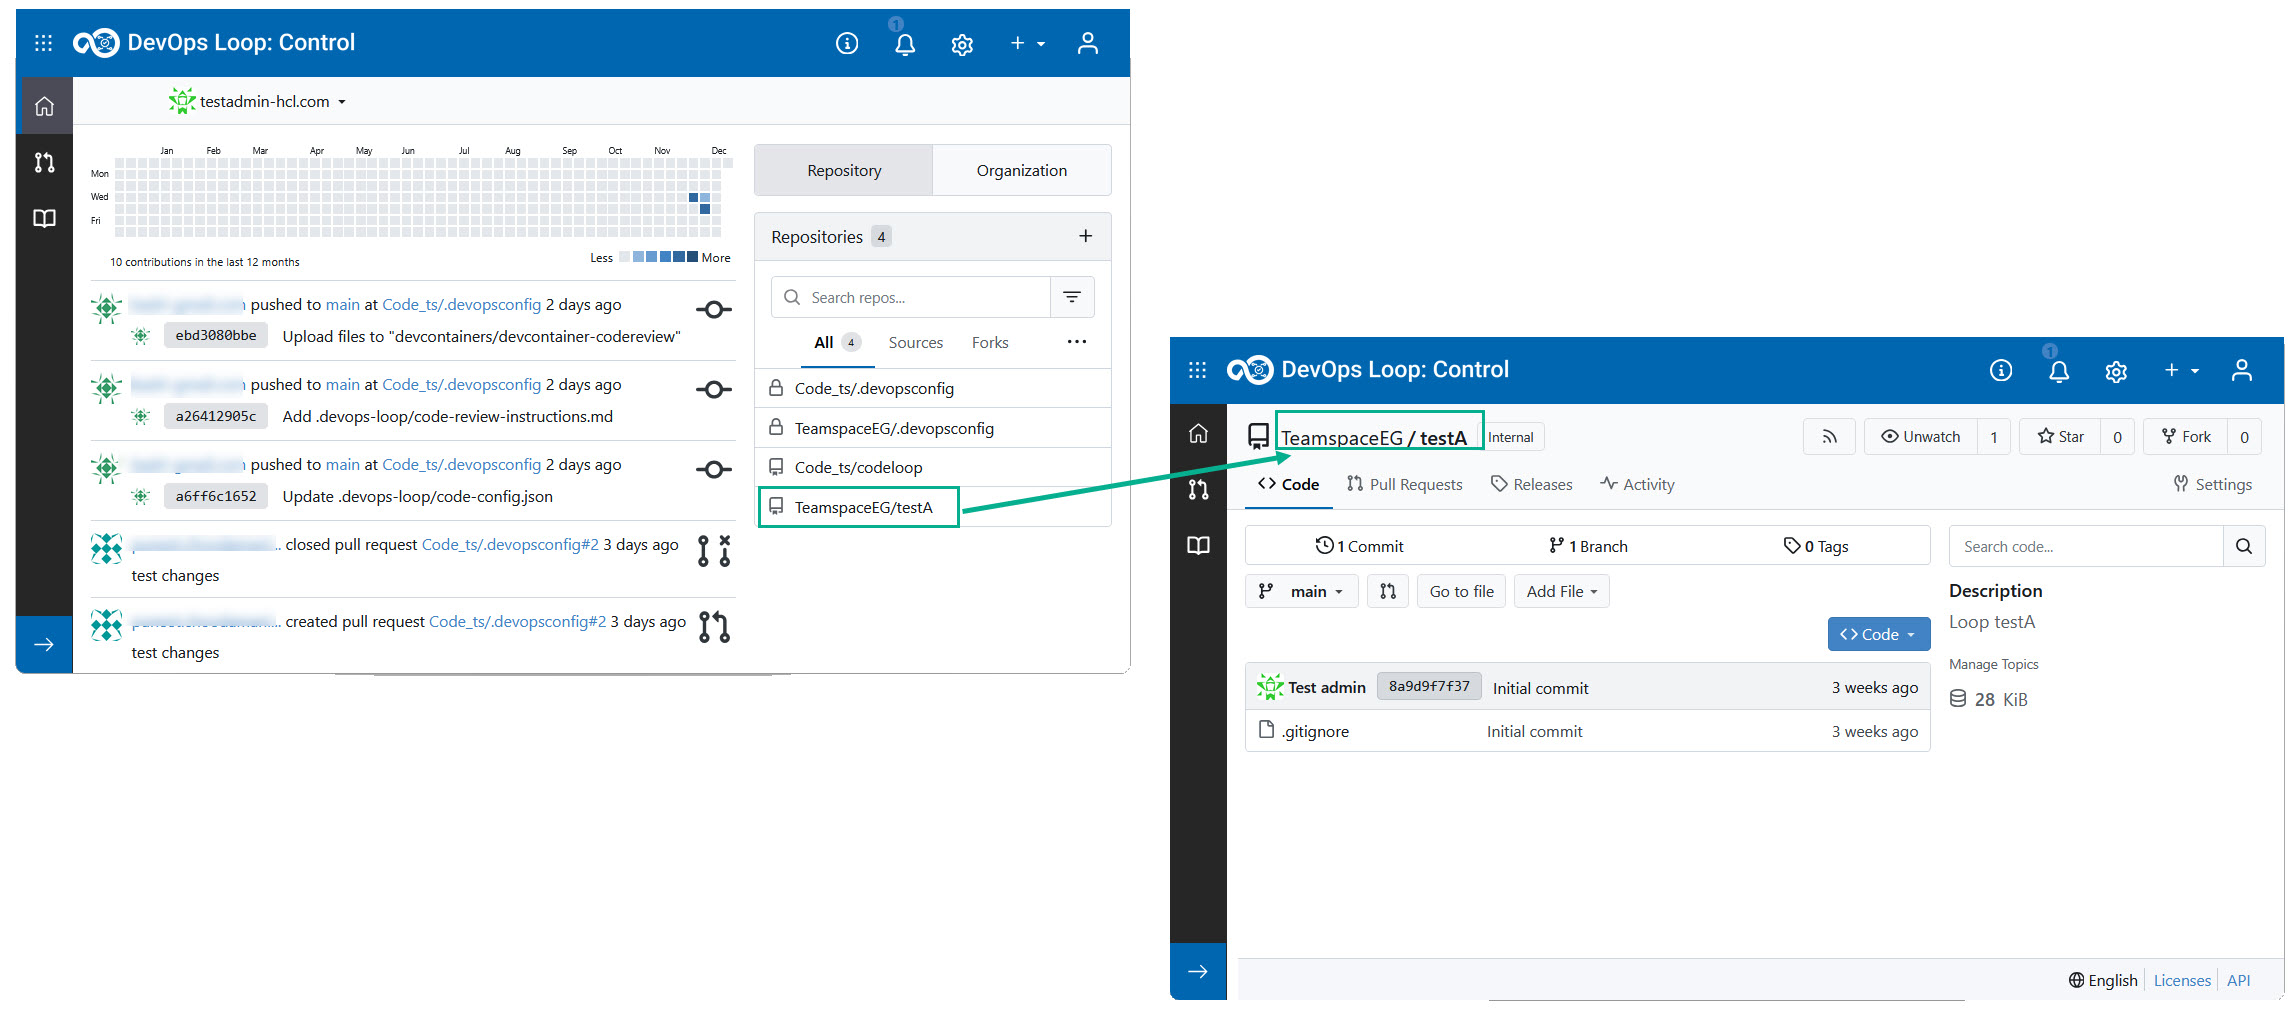Screen dimensions: 2295x1031
Task: Open commit a26412905c in activity feed
Action: pos(216,416)
